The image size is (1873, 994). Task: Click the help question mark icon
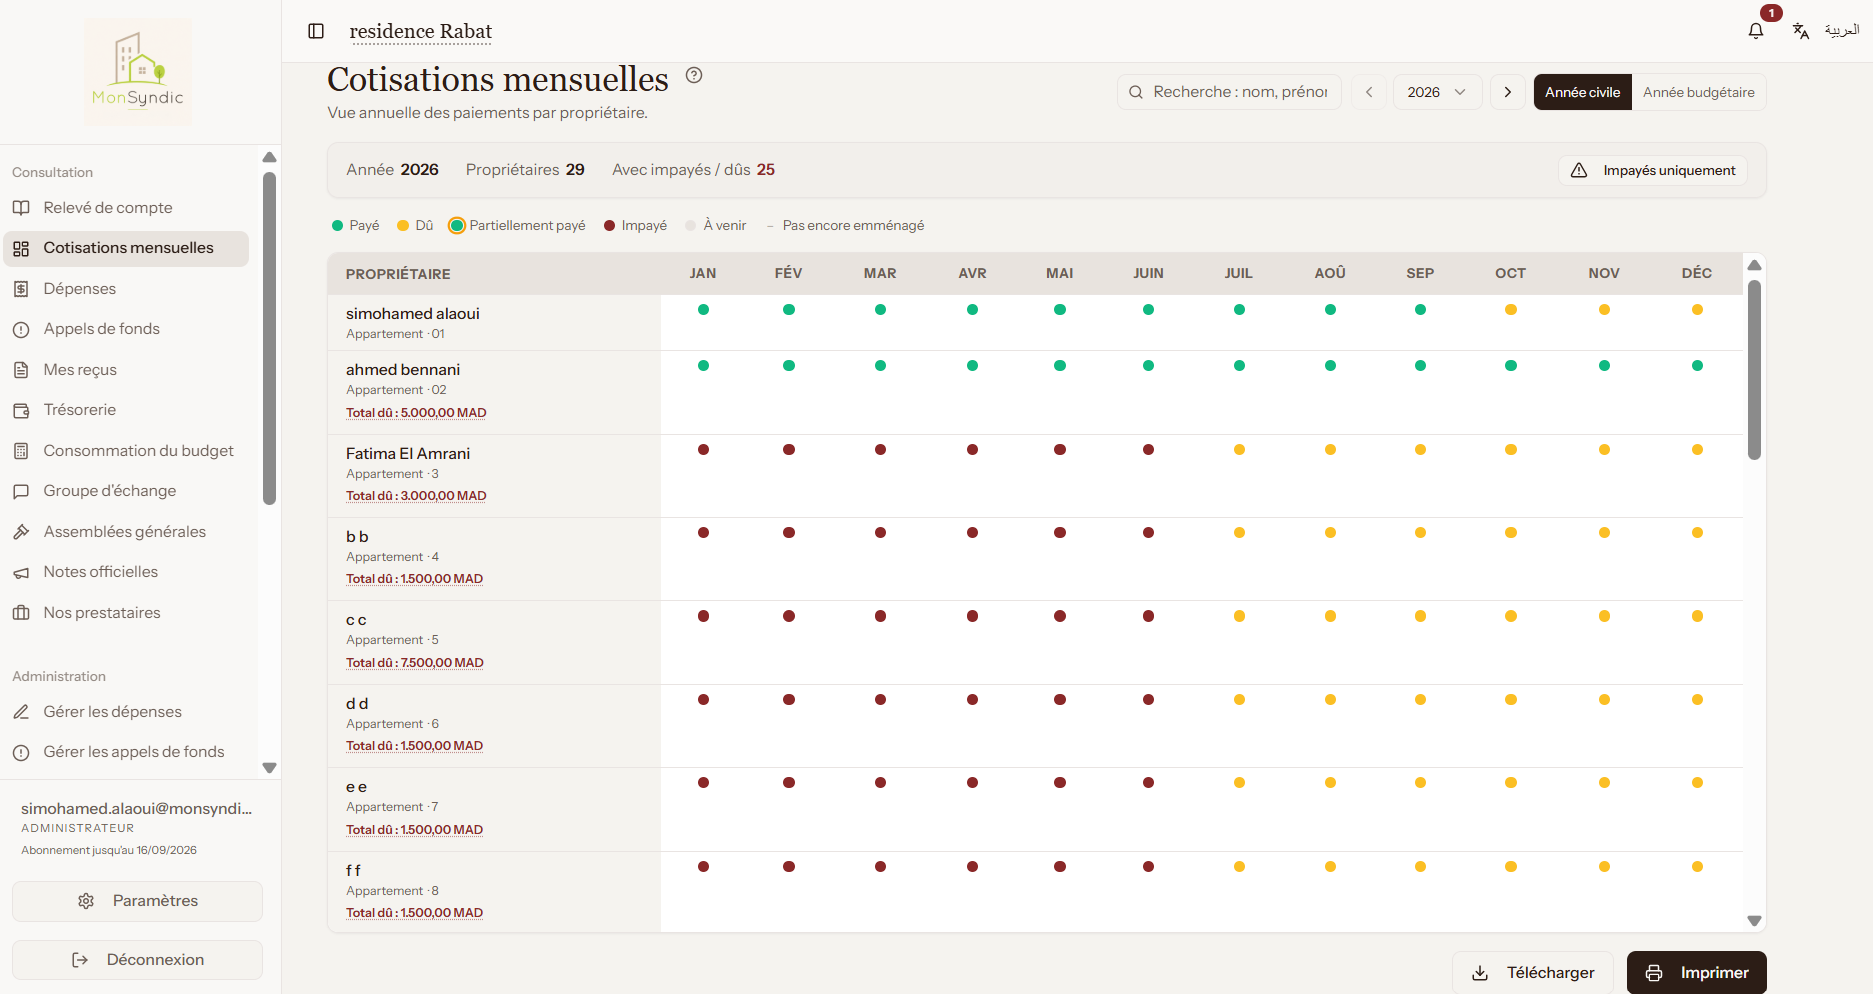point(694,75)
